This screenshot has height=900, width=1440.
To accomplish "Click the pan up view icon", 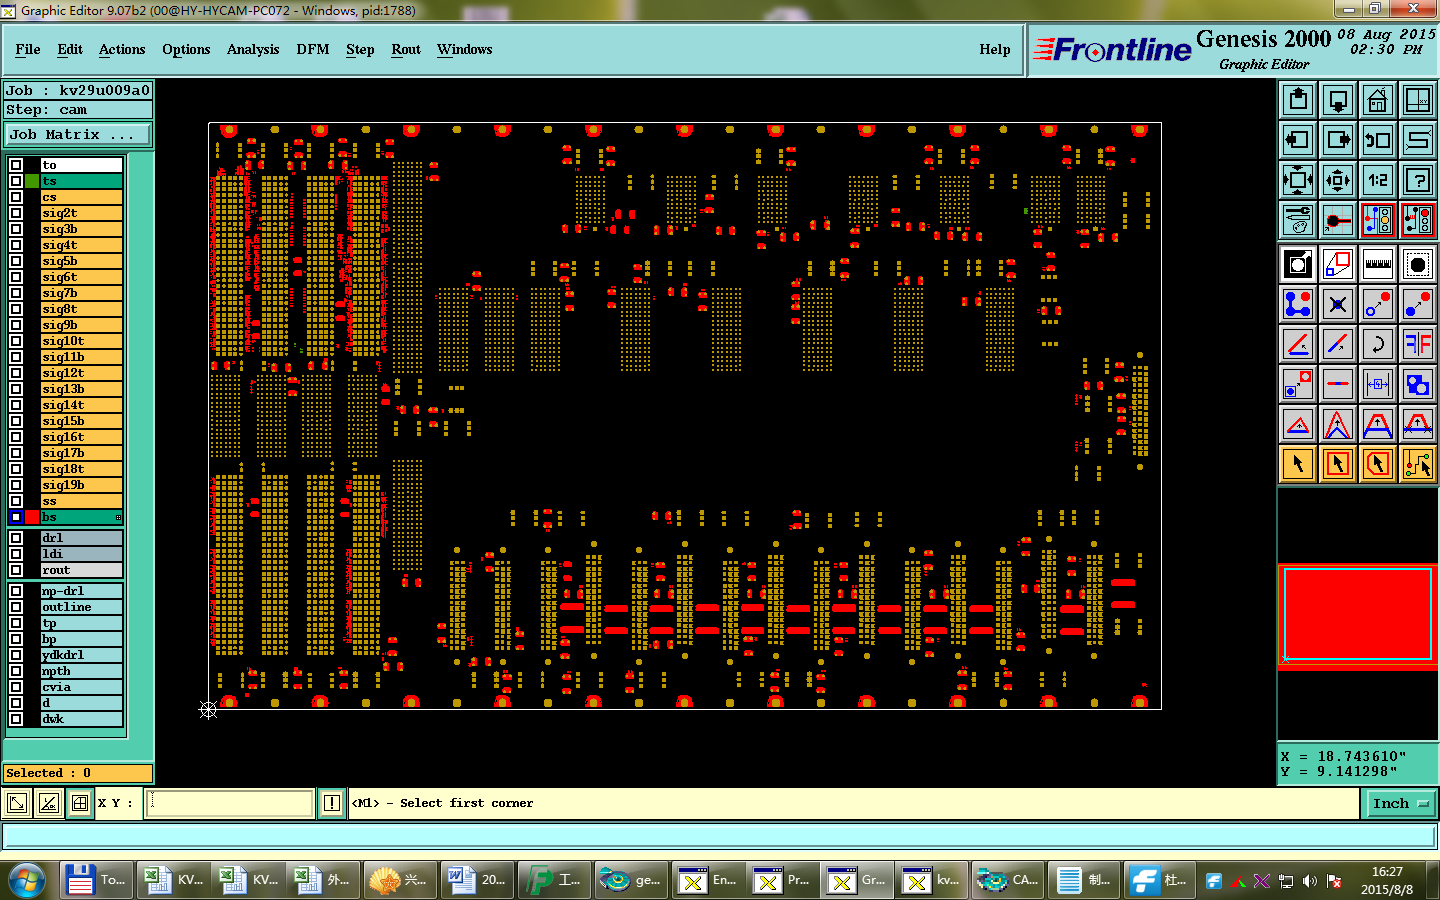I will click(x=1298, y=100).
